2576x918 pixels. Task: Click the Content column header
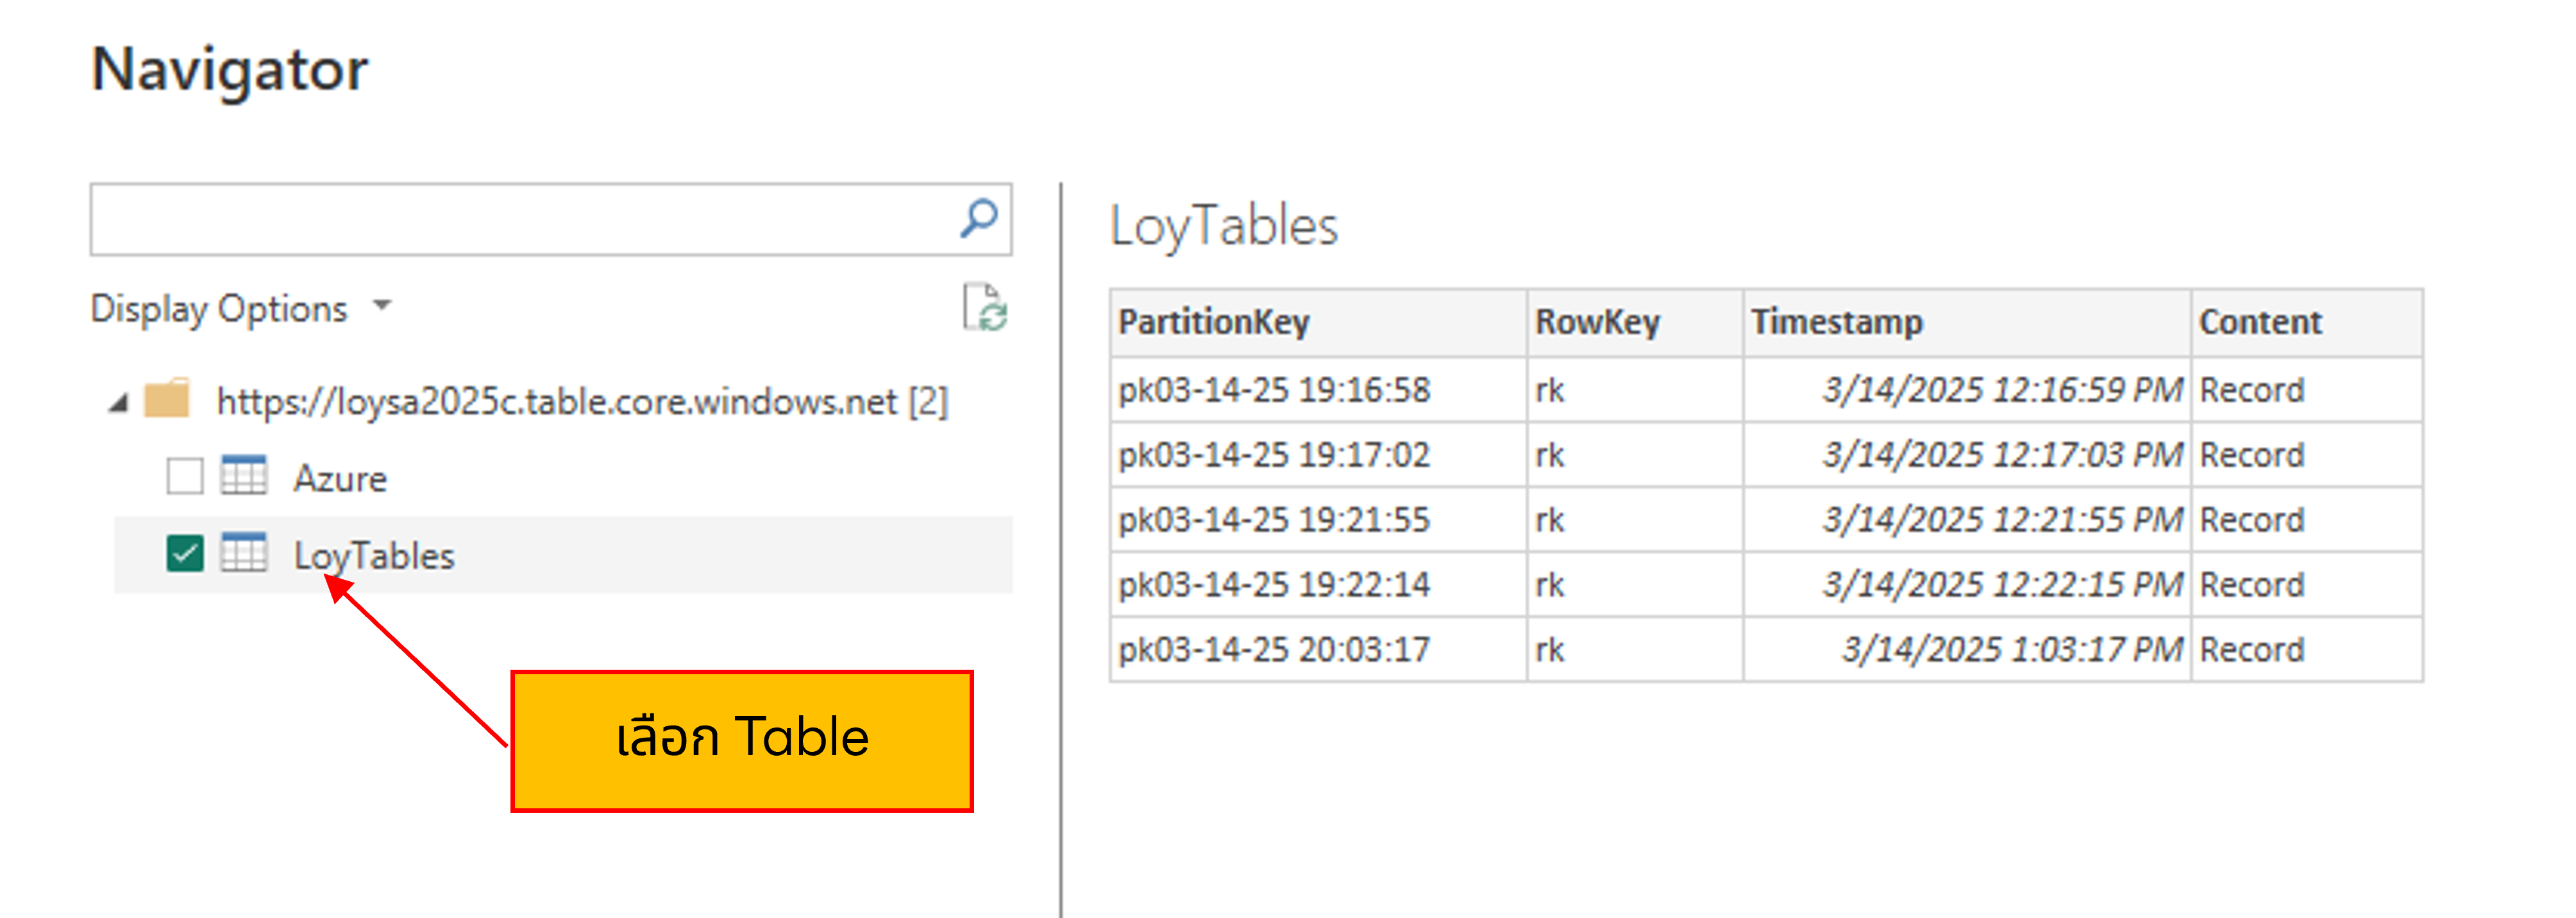pos(2260,322)
